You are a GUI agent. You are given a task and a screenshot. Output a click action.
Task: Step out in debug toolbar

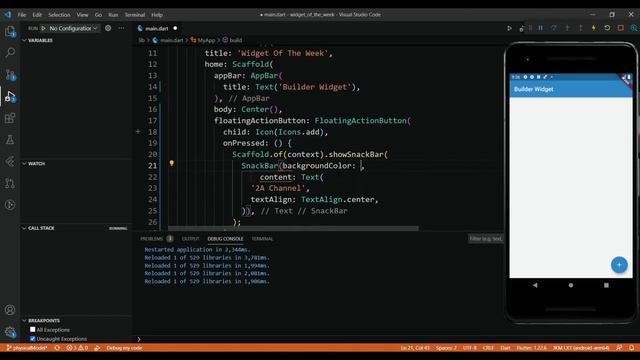click(x=580, y=28)
